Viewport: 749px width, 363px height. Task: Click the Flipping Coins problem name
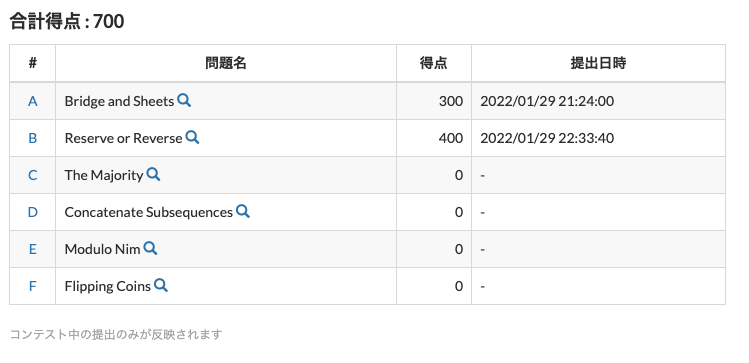(x=107, y=286)
